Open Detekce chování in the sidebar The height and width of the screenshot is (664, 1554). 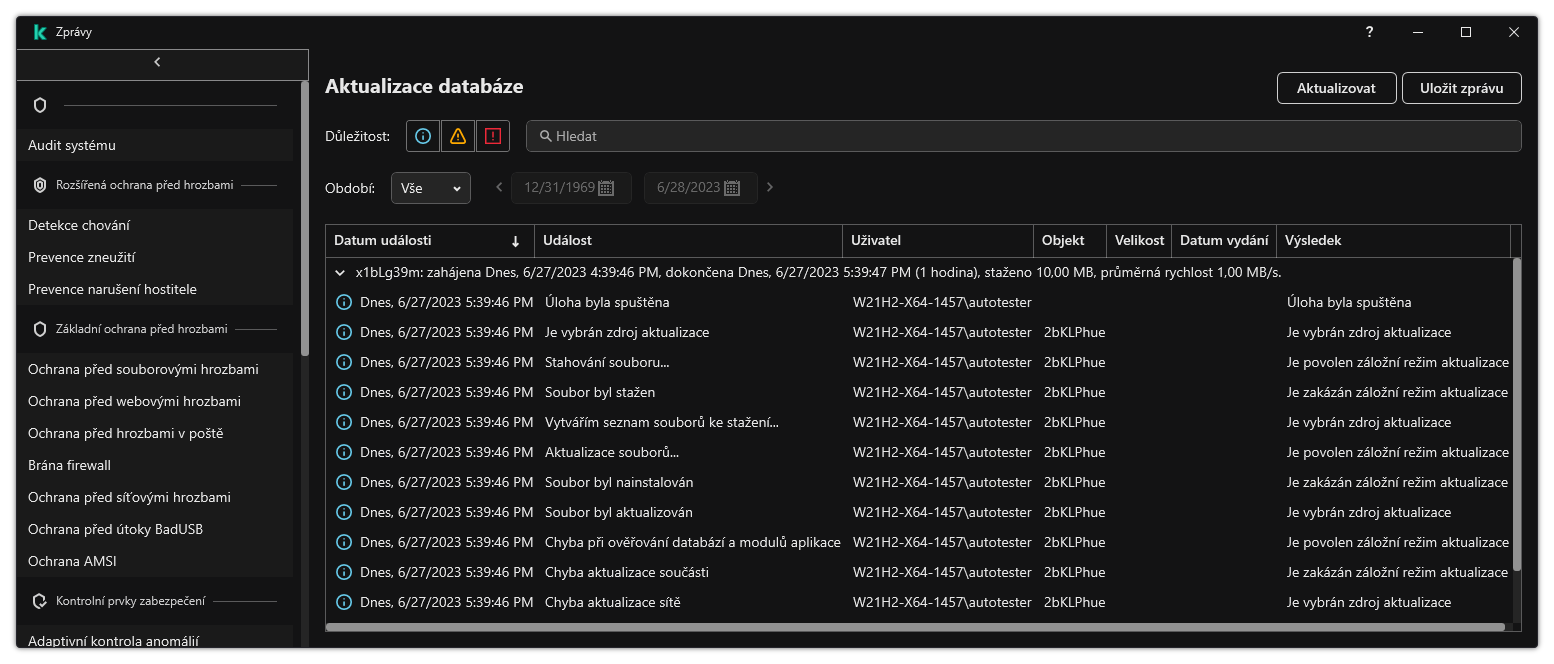[x=79, y=225]
